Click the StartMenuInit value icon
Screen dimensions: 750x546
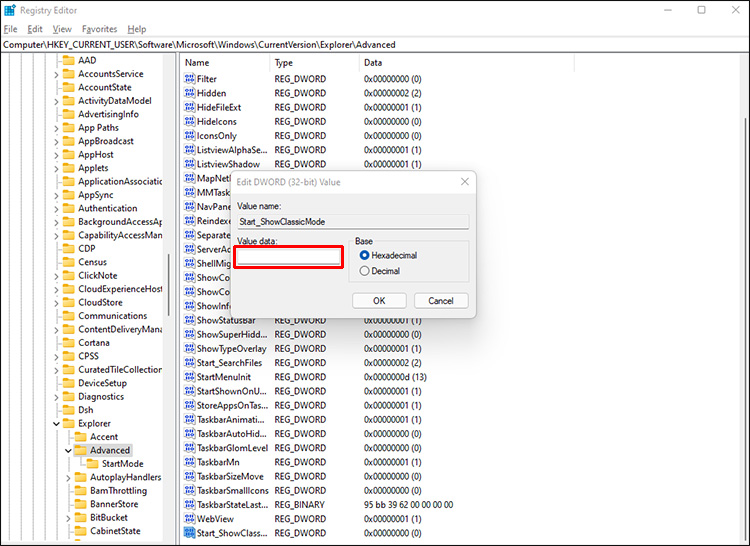tap(189, 377)
